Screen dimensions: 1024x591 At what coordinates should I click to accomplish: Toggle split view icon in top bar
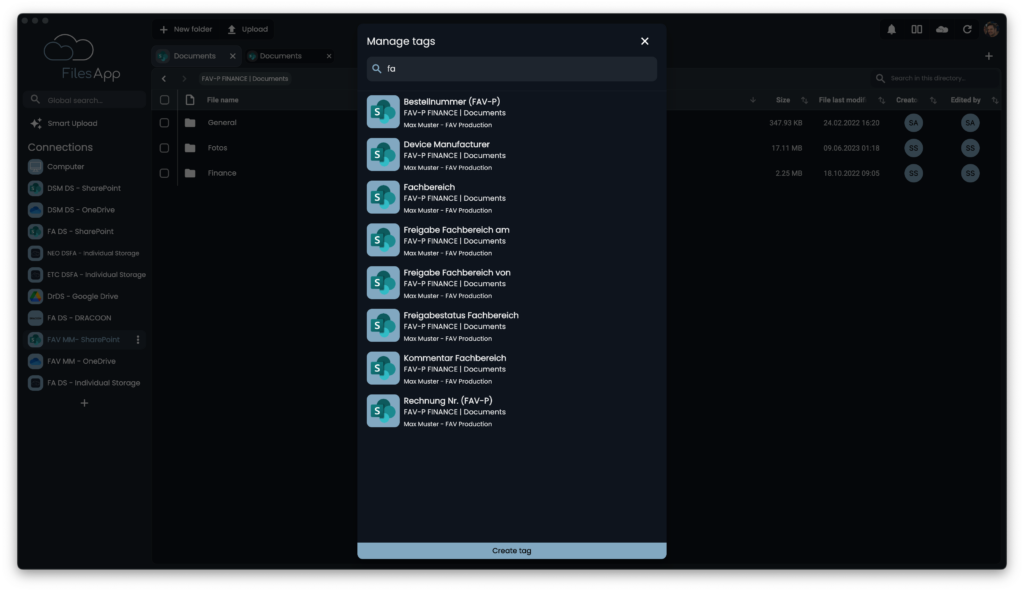tap(917, 29)
